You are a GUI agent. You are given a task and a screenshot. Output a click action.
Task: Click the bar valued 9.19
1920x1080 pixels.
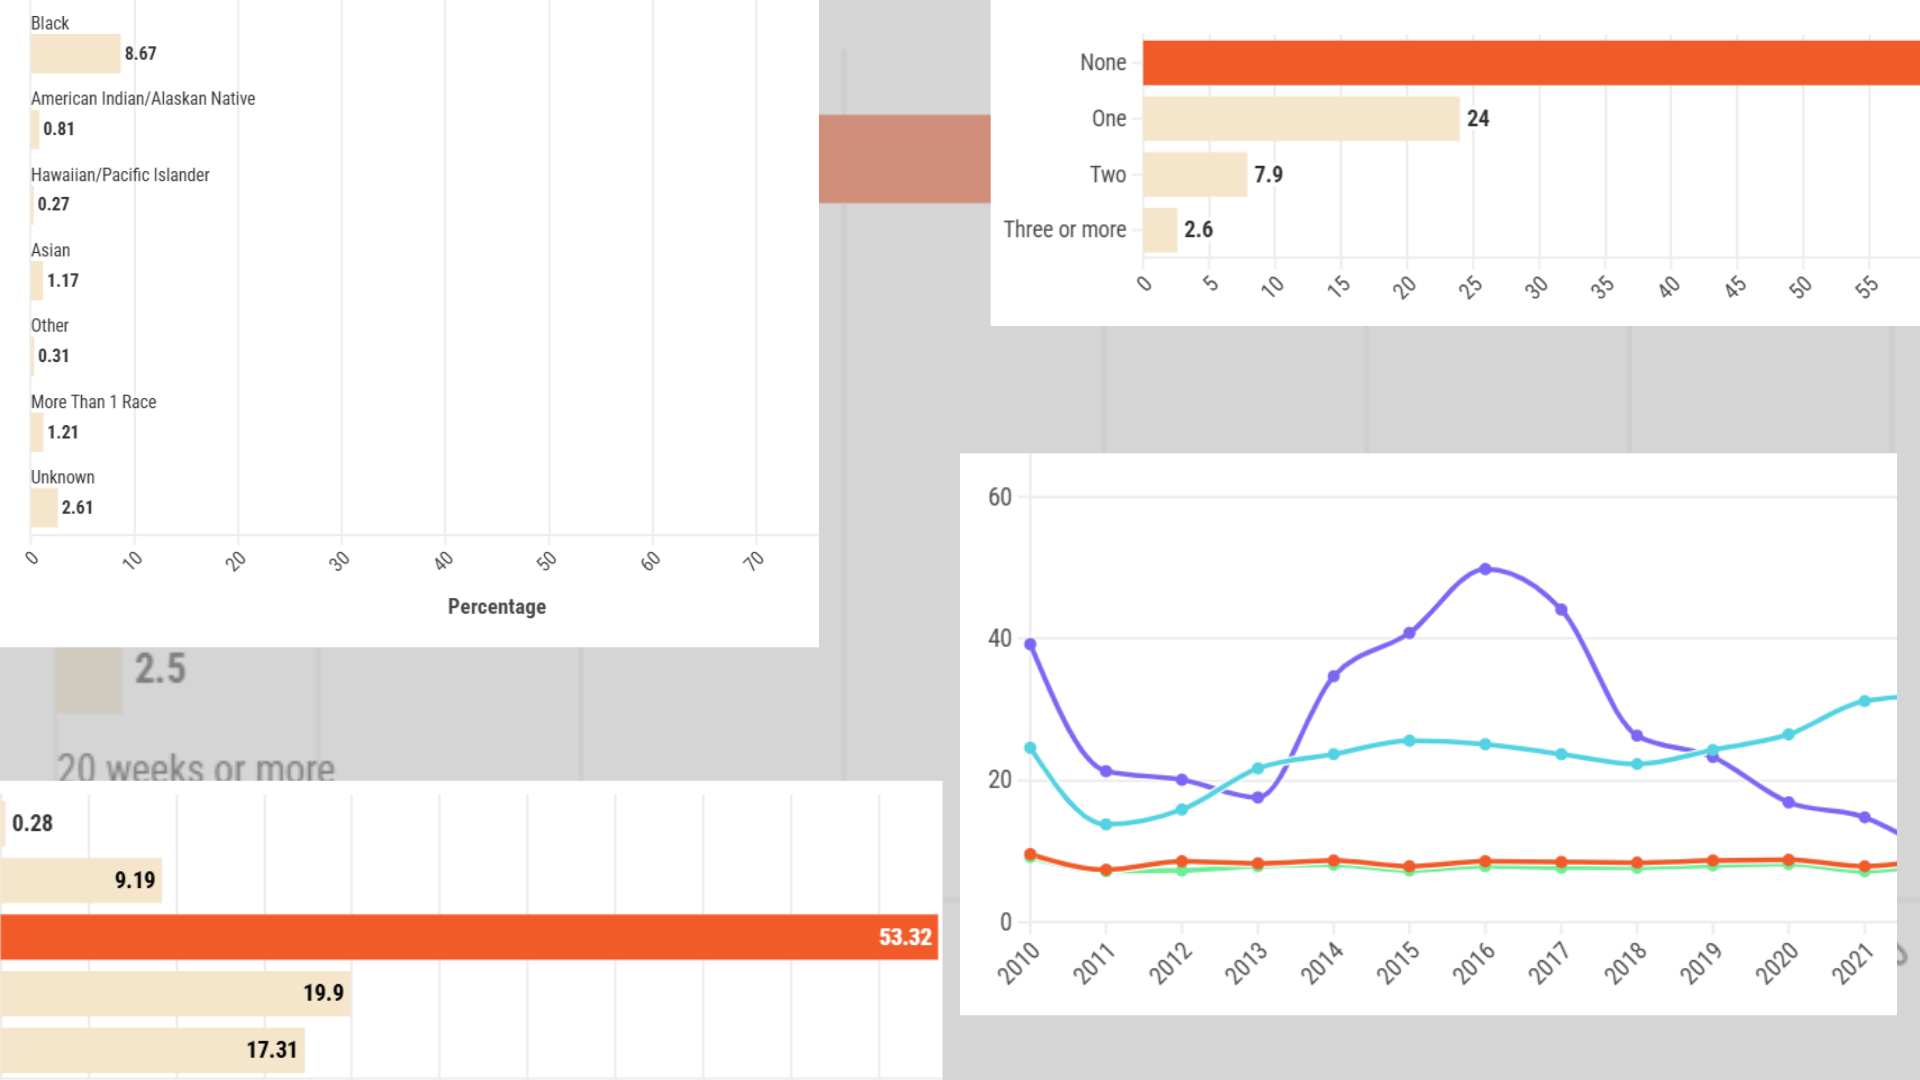pyautogui.click(x=81, y=880)
